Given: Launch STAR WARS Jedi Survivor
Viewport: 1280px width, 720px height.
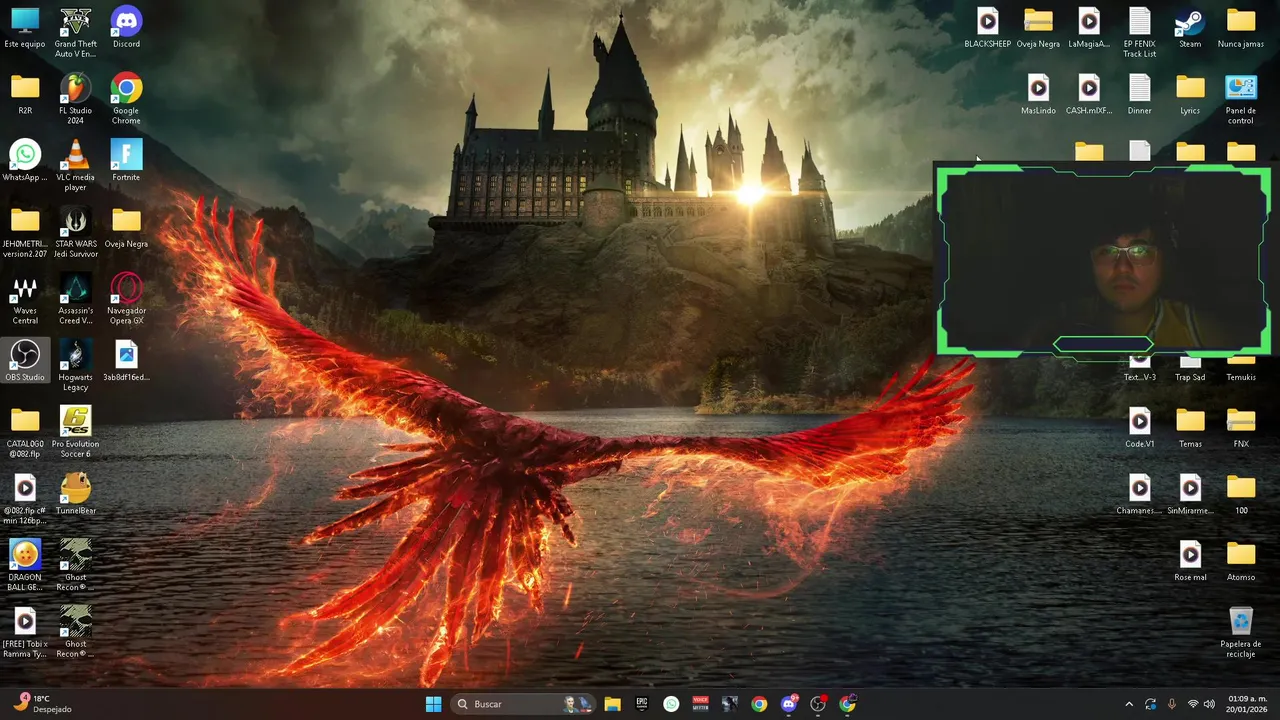Looking at the screenshot, I should coord(76,233).
